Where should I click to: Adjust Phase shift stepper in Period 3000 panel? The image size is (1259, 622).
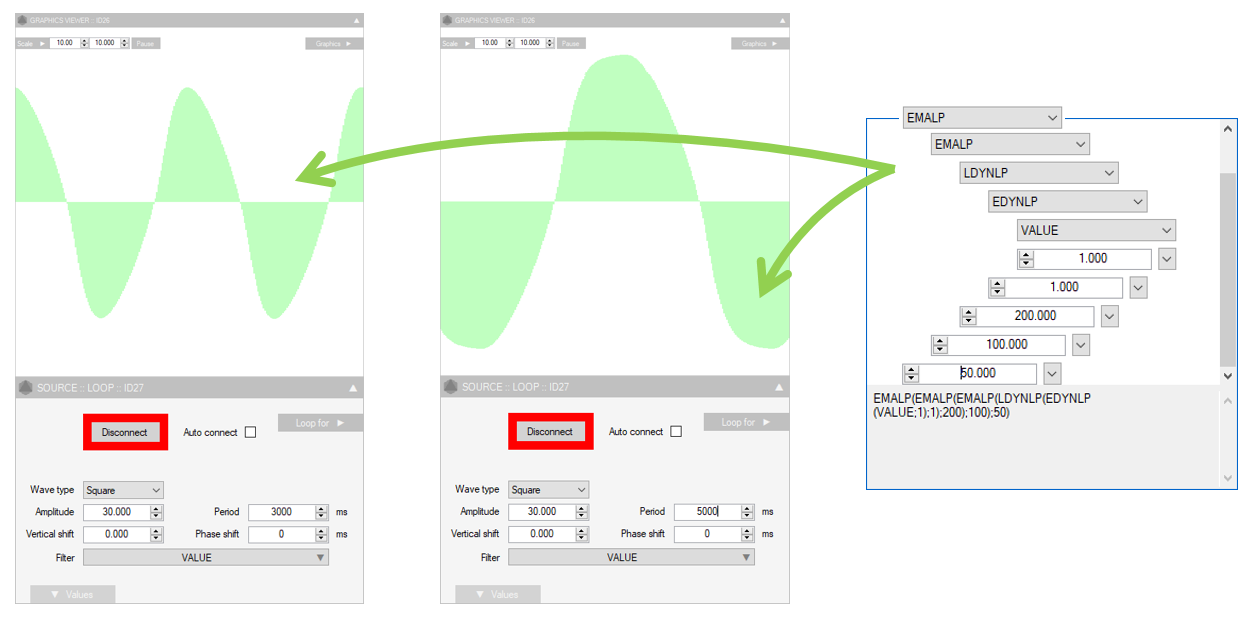[321, 534]
